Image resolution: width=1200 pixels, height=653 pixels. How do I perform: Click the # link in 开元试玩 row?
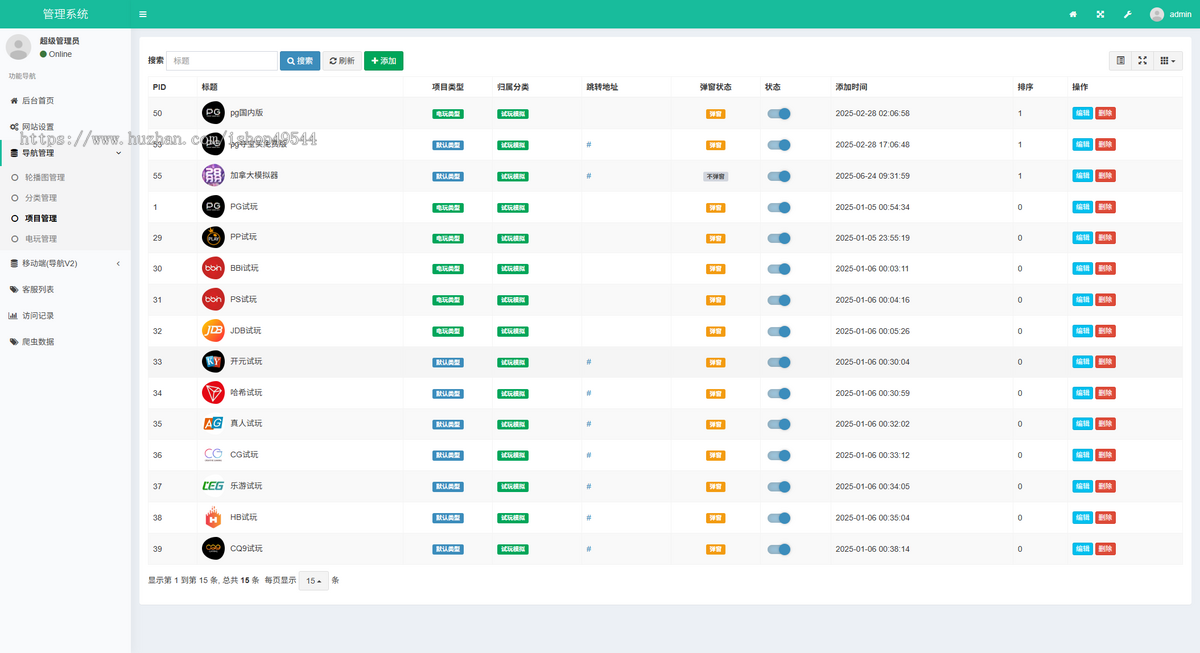589,362
